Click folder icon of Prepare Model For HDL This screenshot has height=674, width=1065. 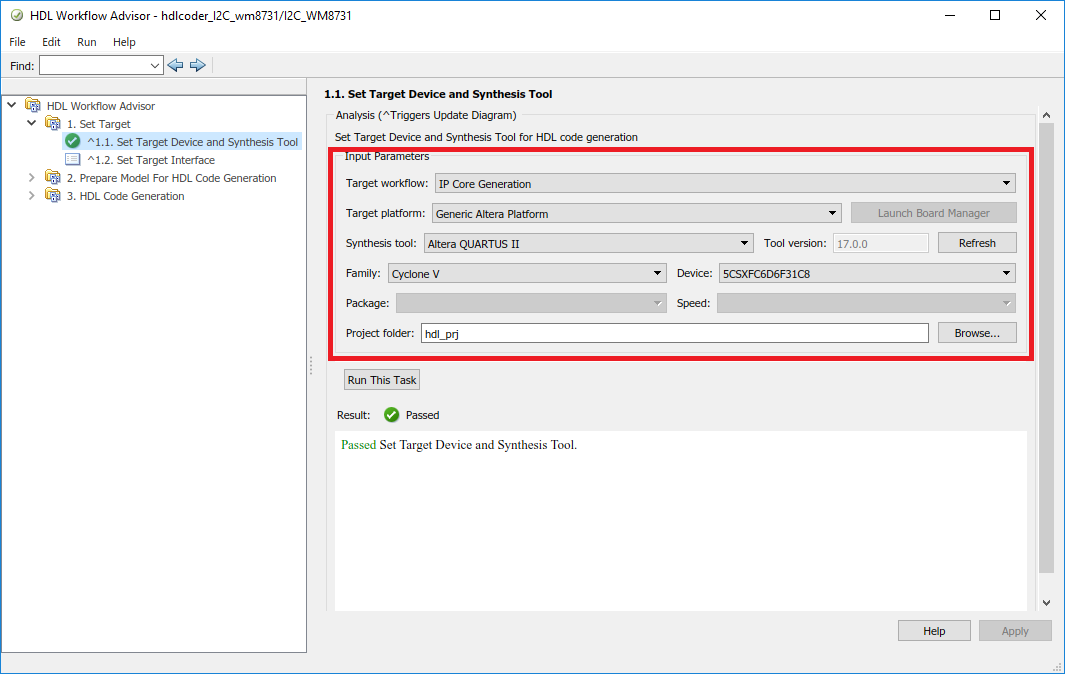click(52, 177)
